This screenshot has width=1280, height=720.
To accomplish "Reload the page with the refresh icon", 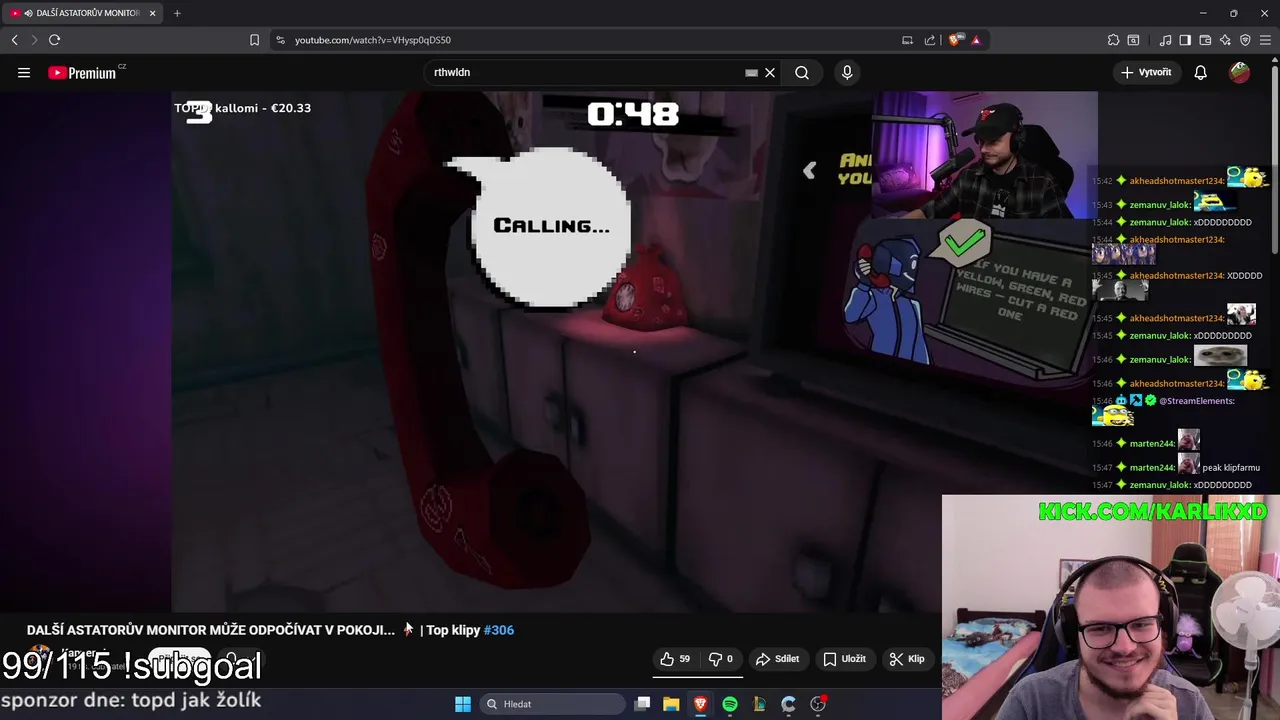I will click(x=54, y=40).
